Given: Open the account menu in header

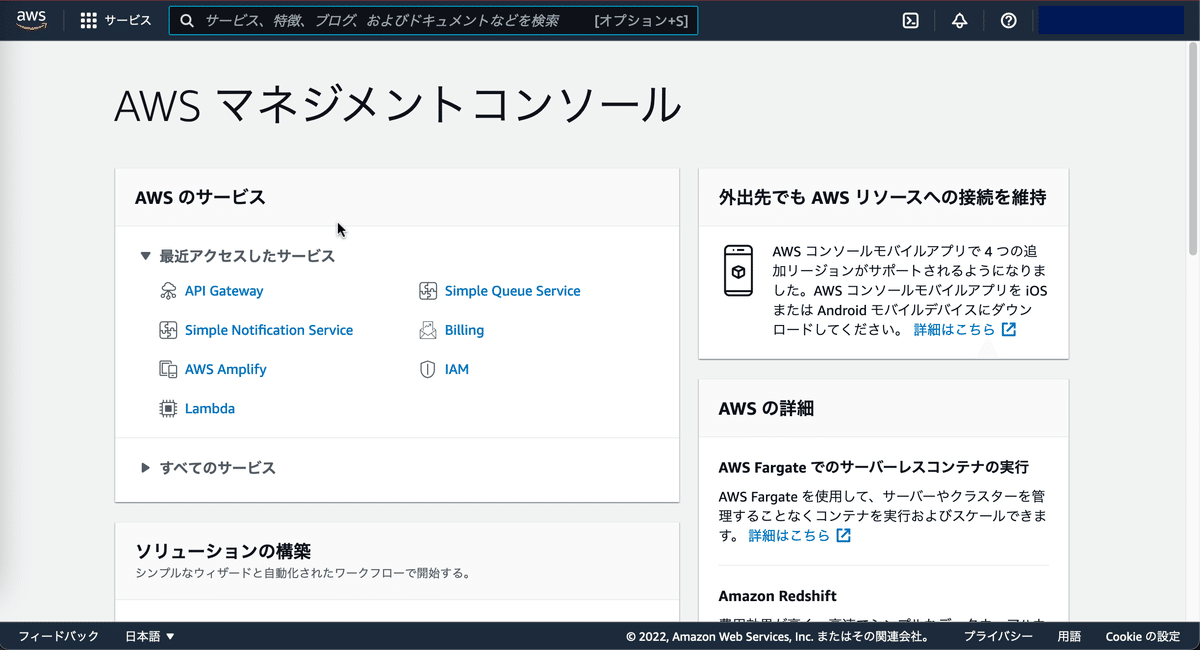Looking at the screenshot, I should coord(1111,20).
